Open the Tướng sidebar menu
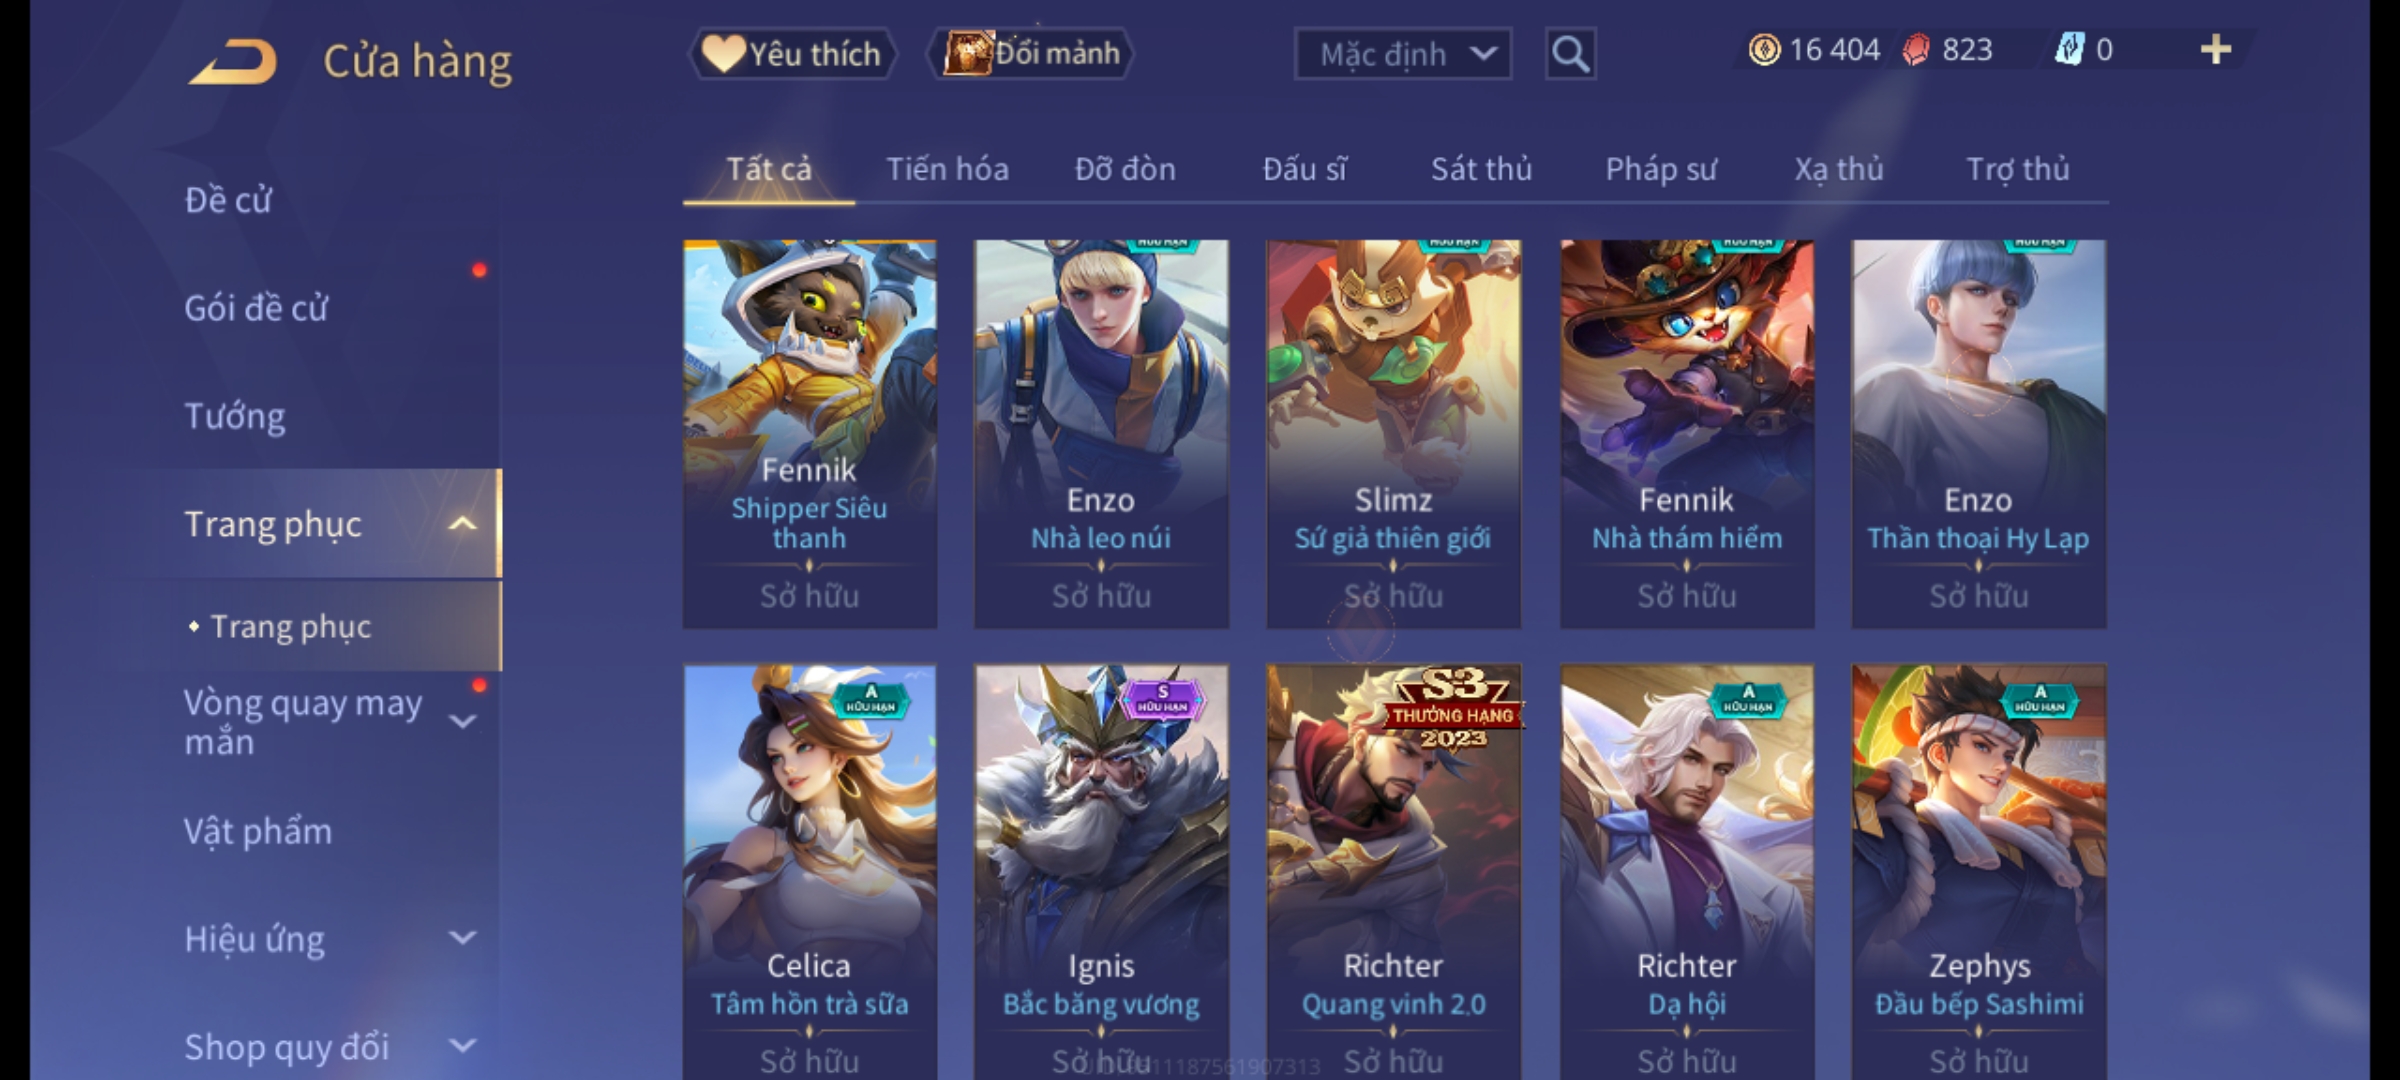Image resolution: width=2400 pixels, height=1080 pixels. tap(235, 416)
